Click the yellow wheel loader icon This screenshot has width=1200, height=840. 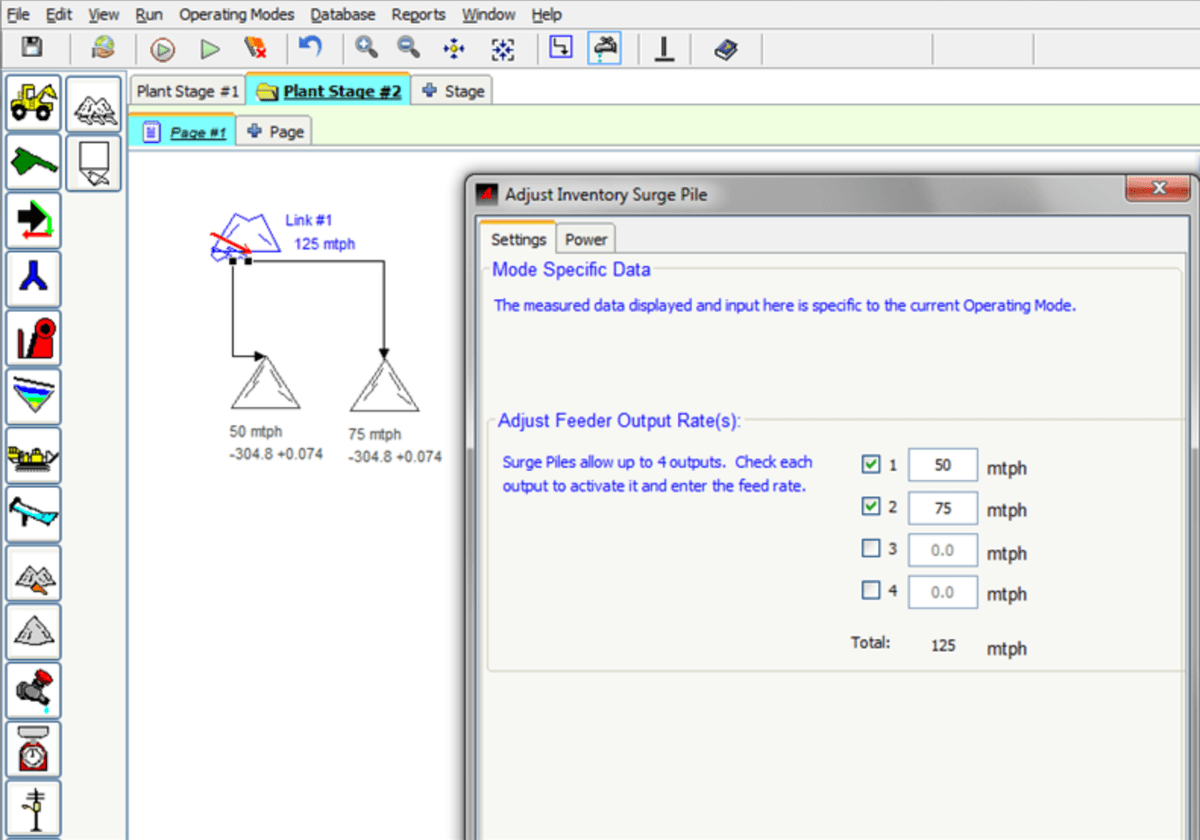pos(34,103)
